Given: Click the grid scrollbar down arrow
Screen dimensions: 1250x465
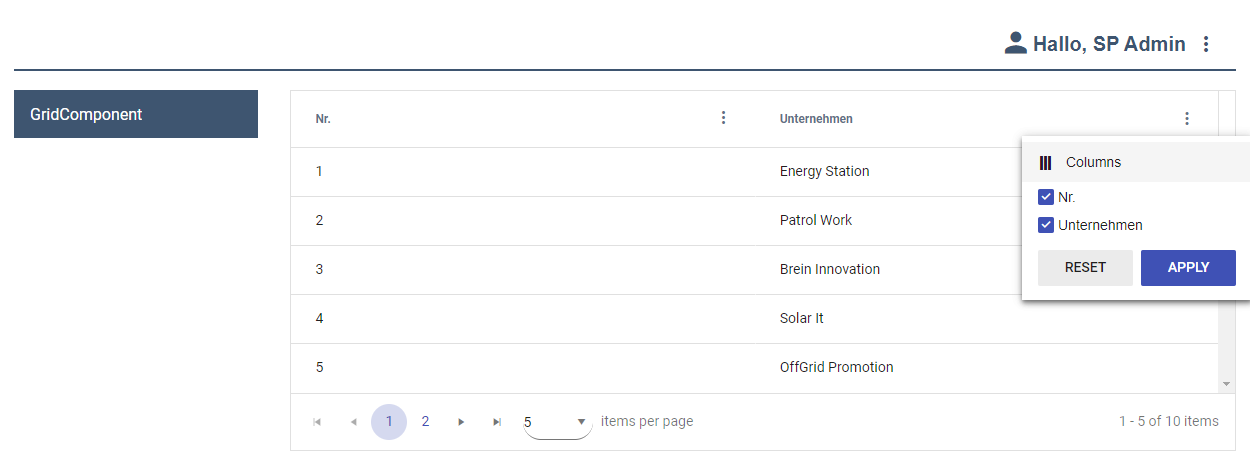Looking at the screenshot, I should tap(1226, 384).
